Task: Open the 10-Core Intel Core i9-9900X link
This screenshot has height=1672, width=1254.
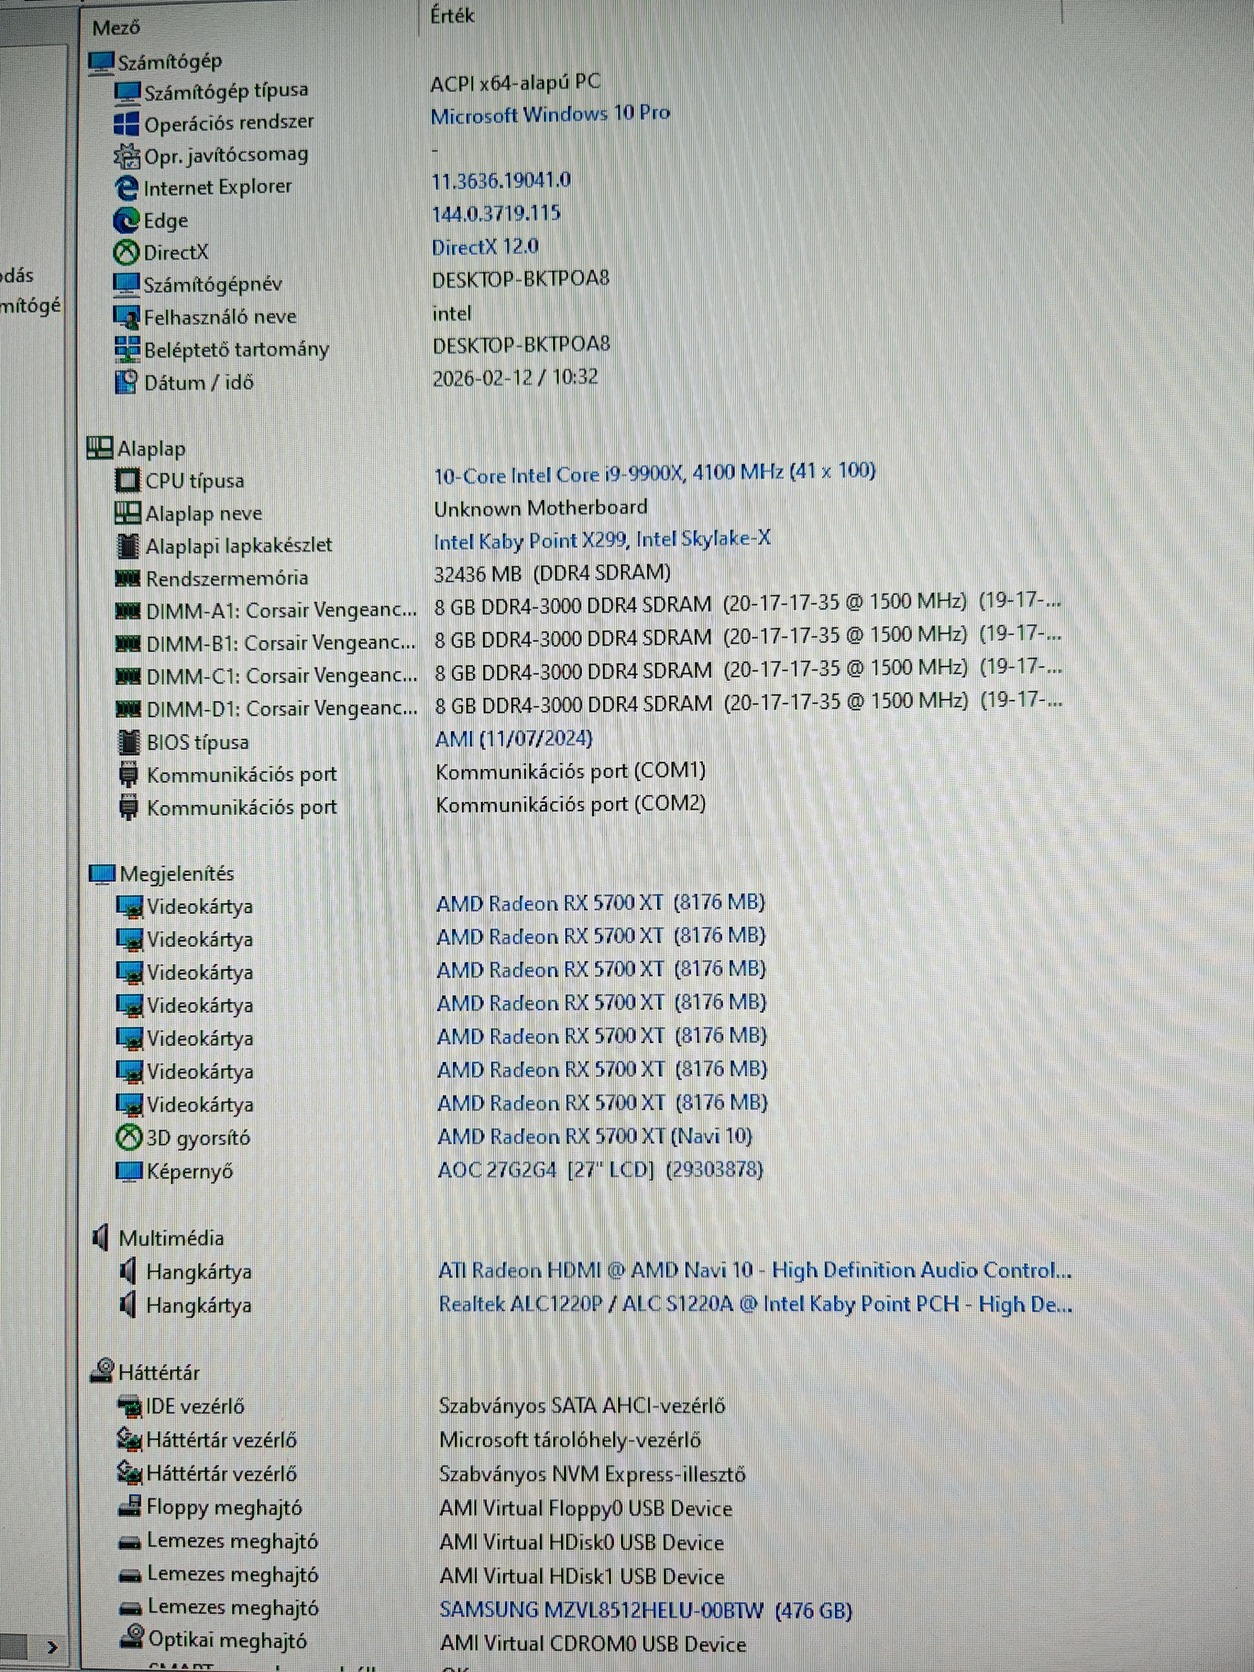Action: pos(655,473)
